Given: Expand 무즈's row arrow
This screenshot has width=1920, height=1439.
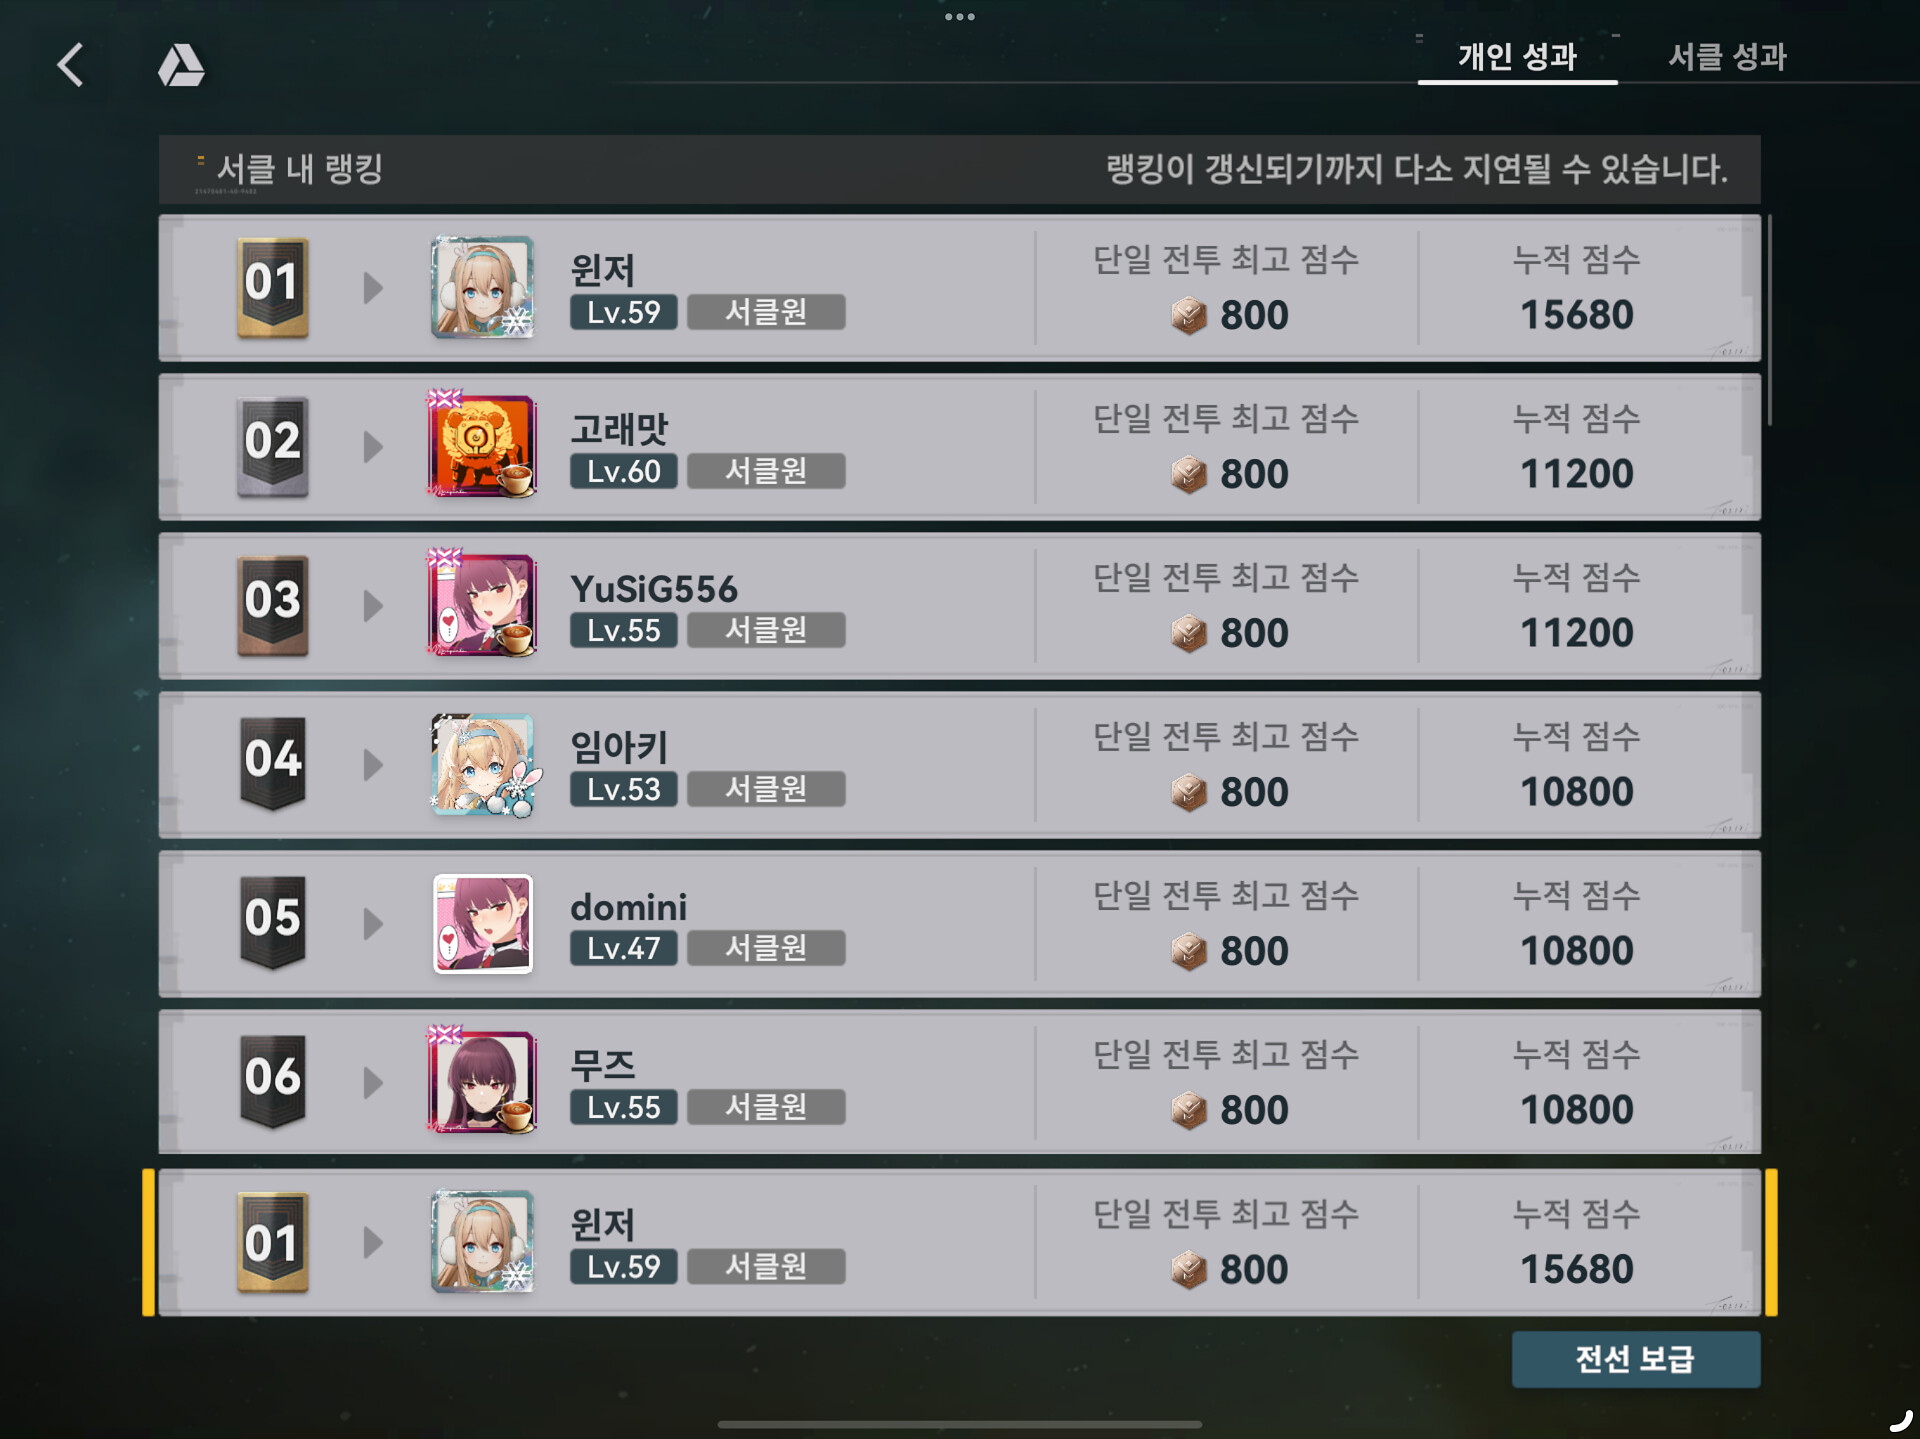Looking at the screenshot, I should pos(373,1083).
